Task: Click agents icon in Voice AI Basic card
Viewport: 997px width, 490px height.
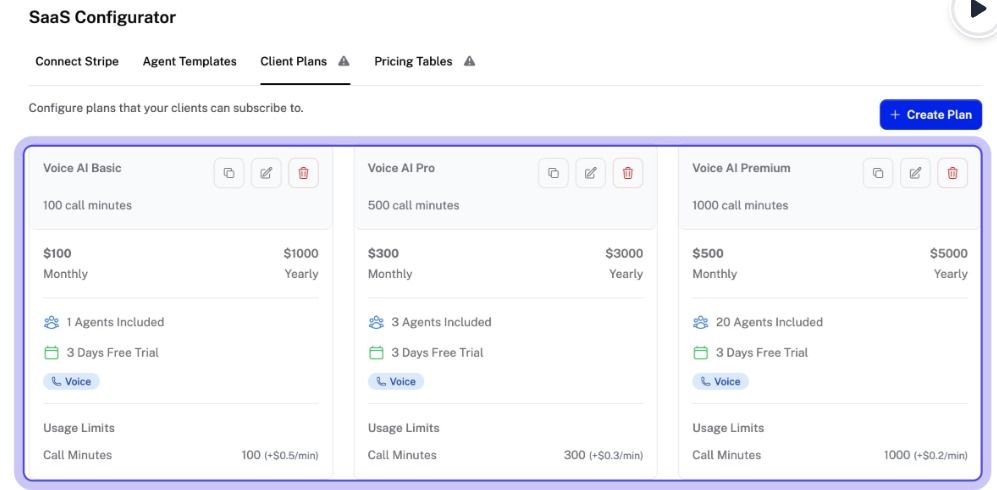Action: [x=52, y=322]
